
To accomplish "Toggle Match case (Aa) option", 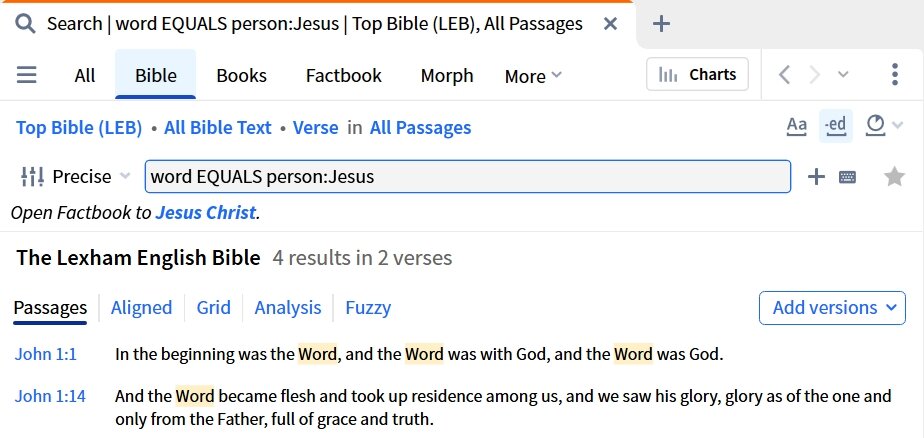I will tap(797, 126).
